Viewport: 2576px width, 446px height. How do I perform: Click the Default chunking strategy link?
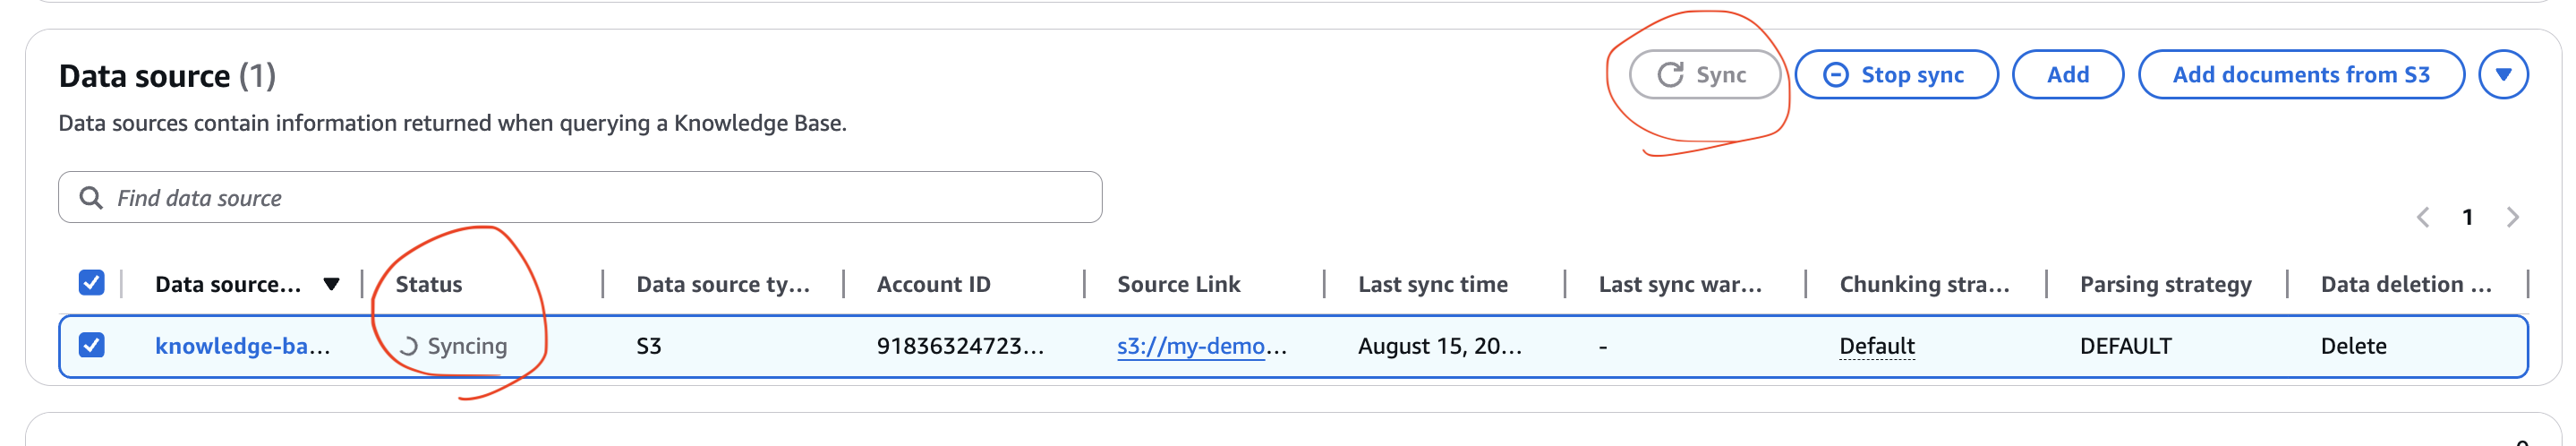1876,346
